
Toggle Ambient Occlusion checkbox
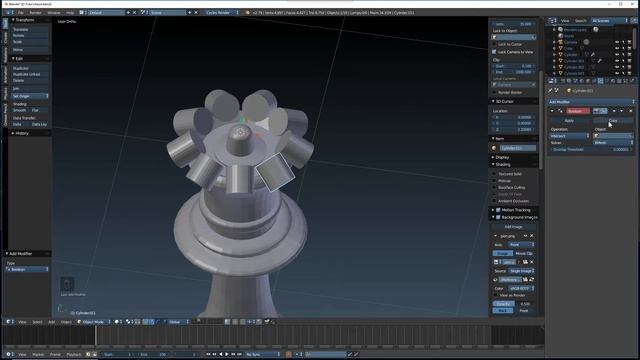[494, 201]
